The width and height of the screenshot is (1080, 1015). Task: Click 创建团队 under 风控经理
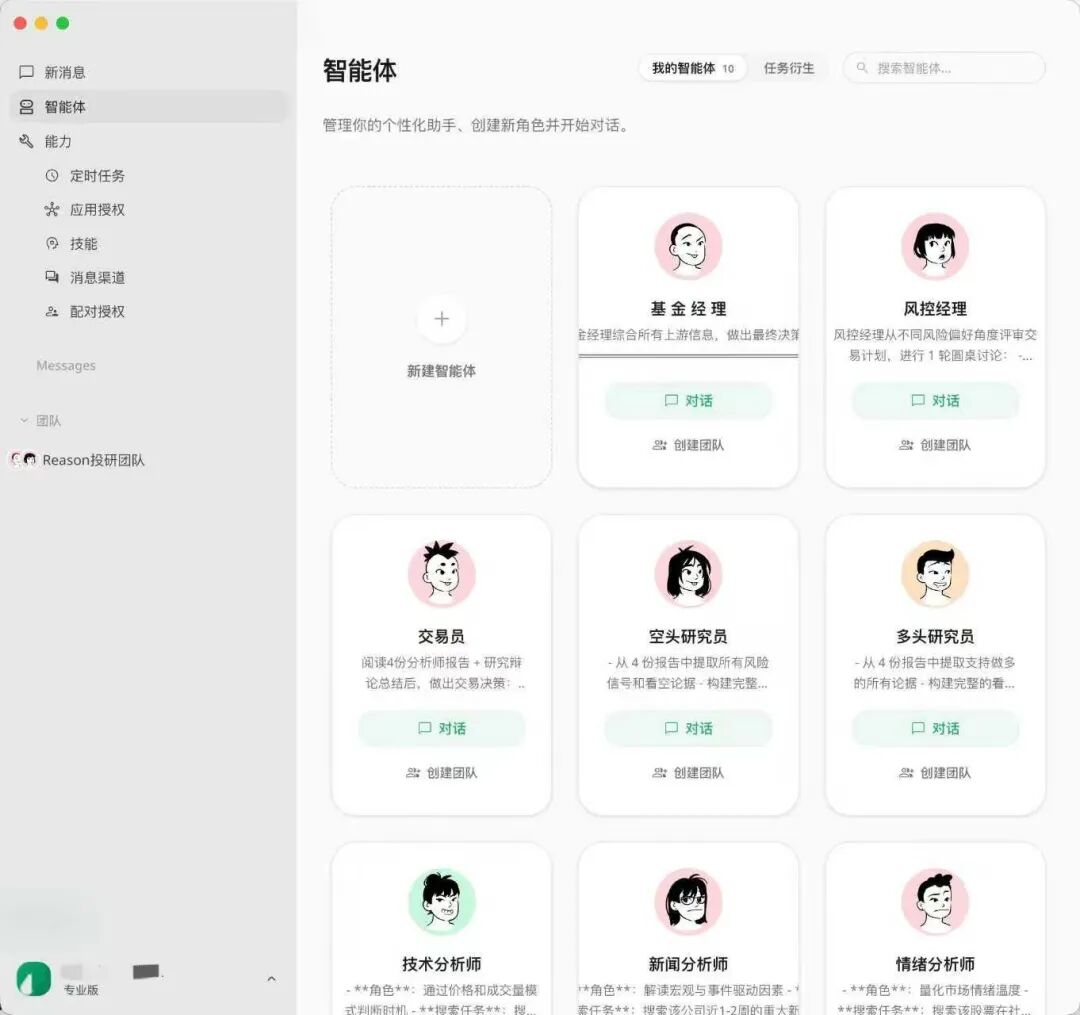(x=935, y=445)
